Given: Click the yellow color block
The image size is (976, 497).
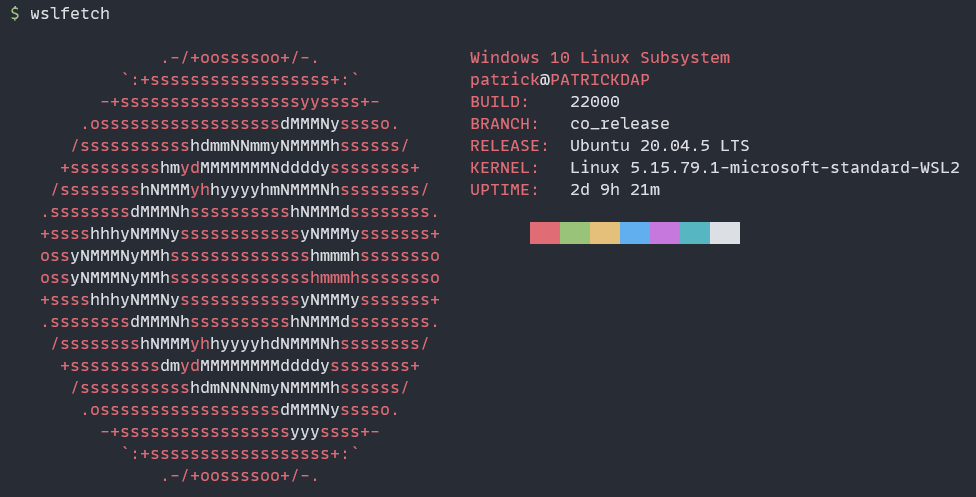Looking at the screenshot, I should tap(605, 233).
